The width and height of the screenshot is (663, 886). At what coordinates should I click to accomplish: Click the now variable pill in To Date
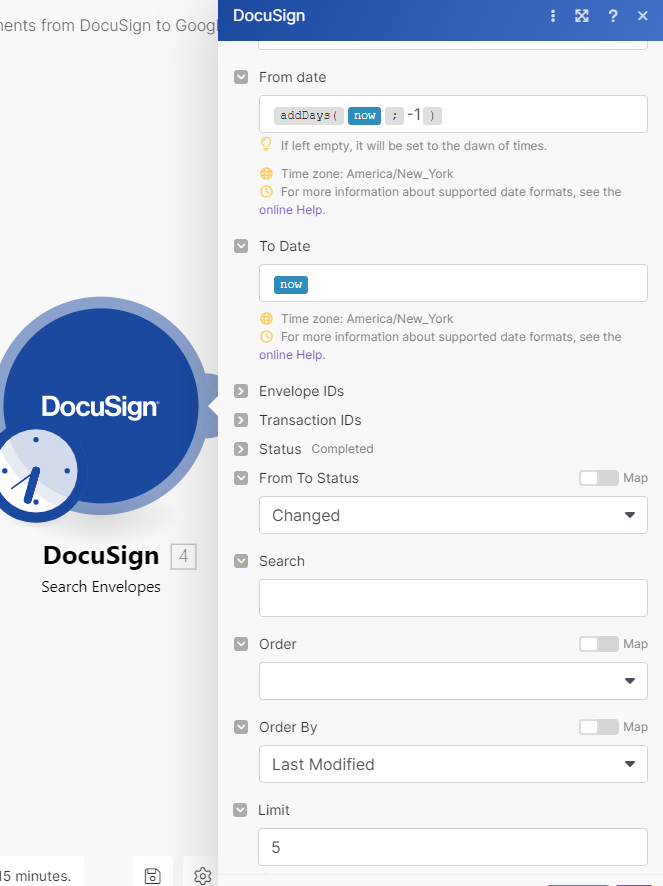click(x=291, y=285)
